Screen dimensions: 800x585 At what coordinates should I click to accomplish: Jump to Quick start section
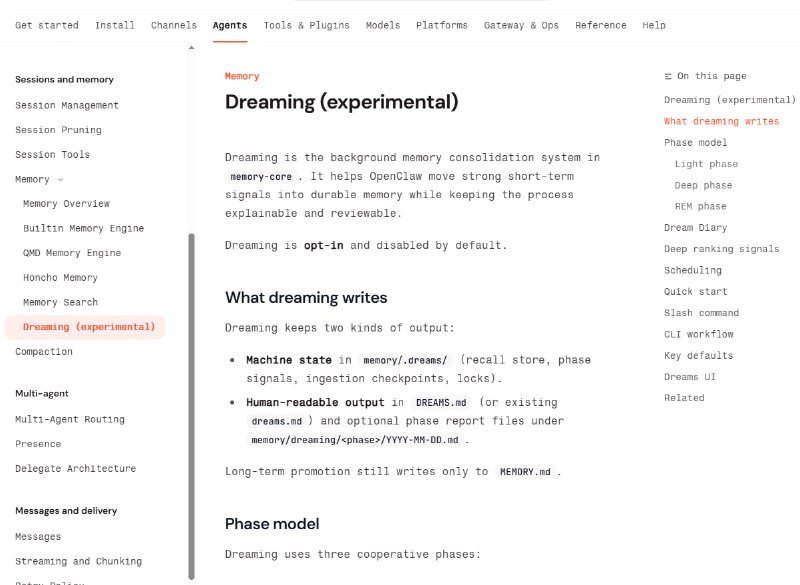coord(695,292)
